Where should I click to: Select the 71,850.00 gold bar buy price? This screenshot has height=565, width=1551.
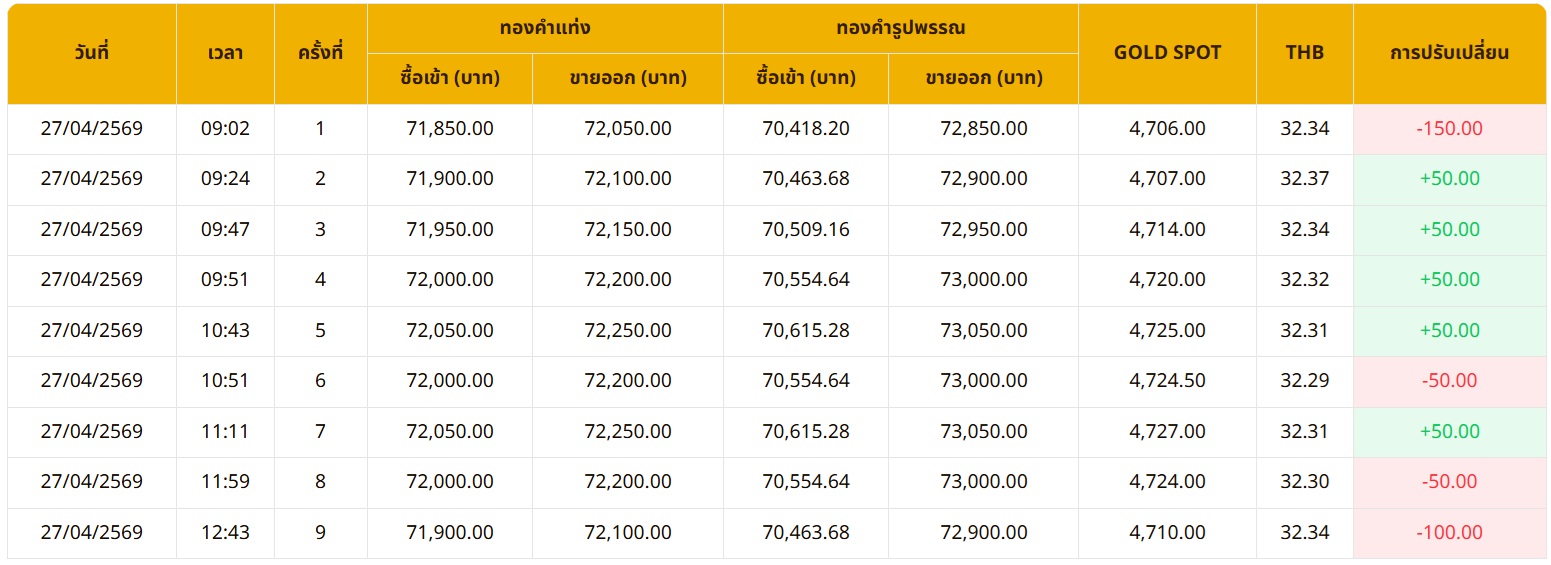(x=450, y=129)
